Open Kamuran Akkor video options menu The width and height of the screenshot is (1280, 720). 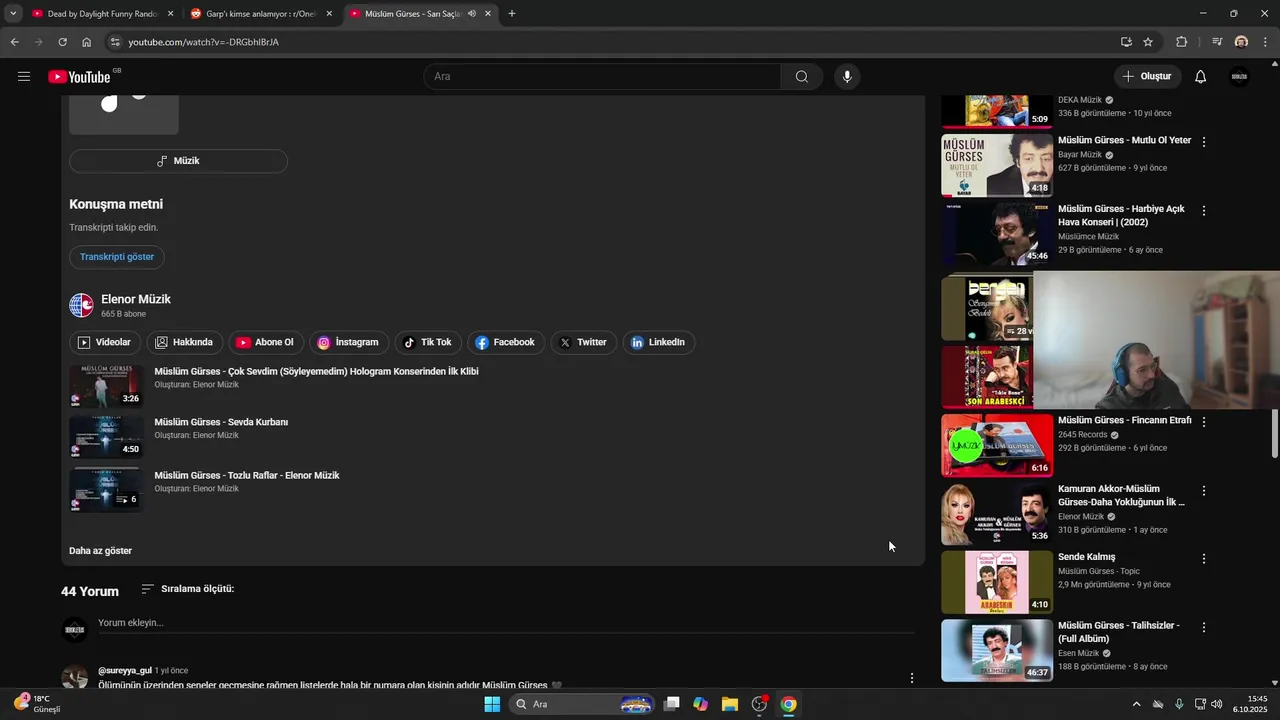tap(1204, 491)
